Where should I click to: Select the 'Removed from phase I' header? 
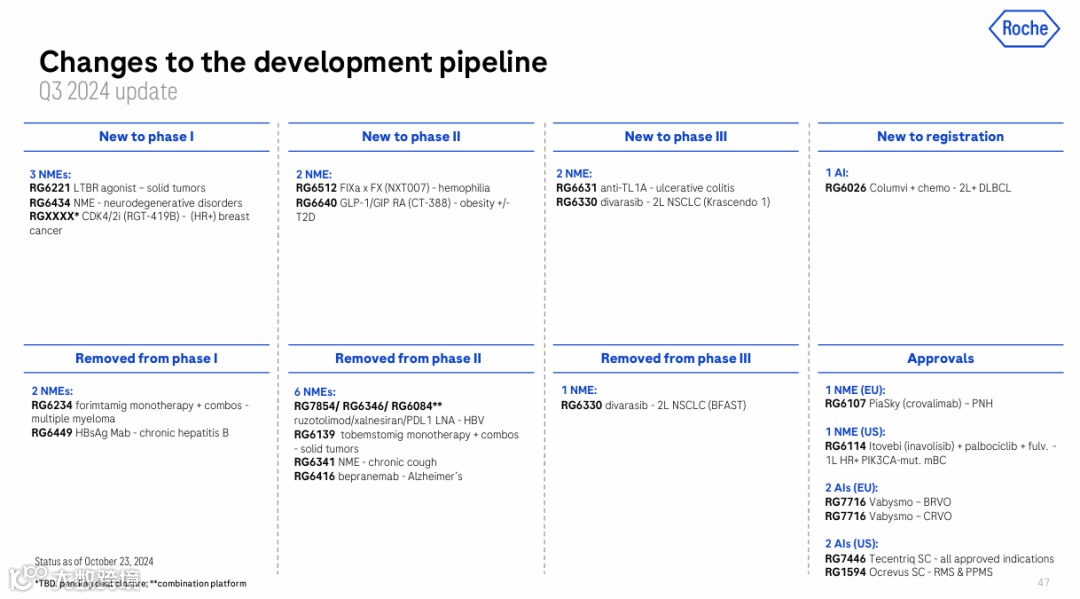146,358
